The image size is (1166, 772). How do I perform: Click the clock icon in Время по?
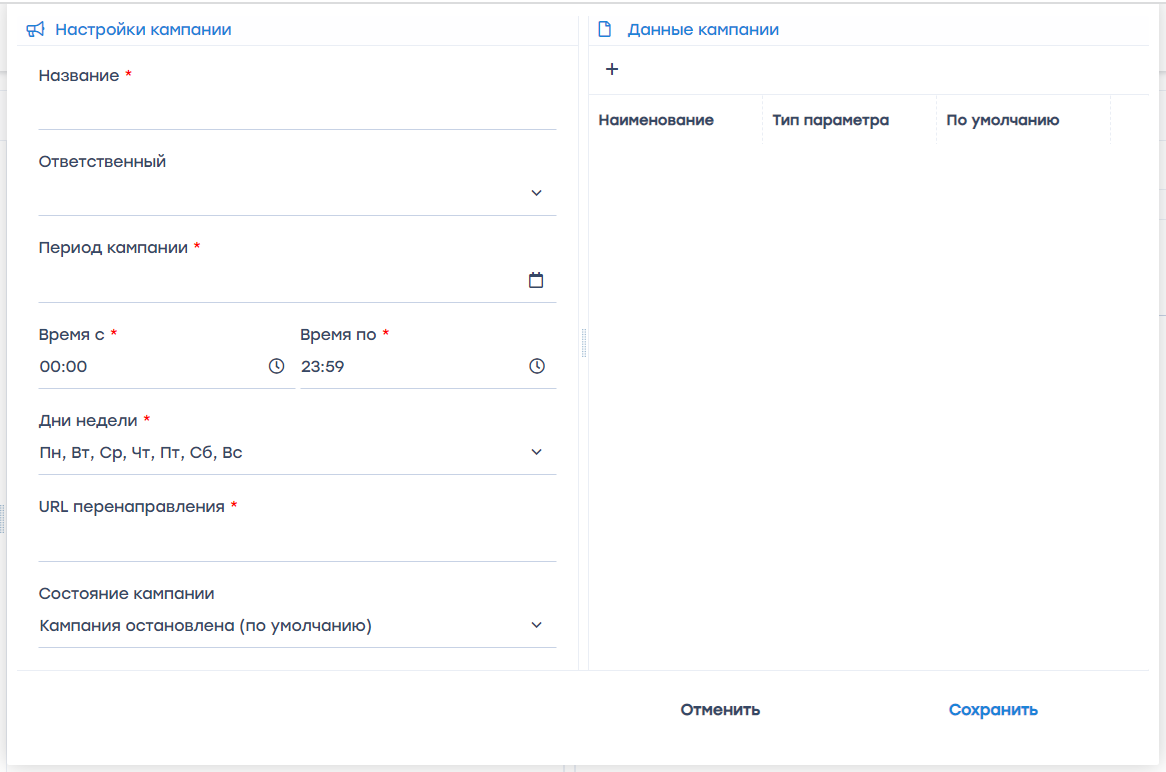pyautogui.click(x=537, y=366)
